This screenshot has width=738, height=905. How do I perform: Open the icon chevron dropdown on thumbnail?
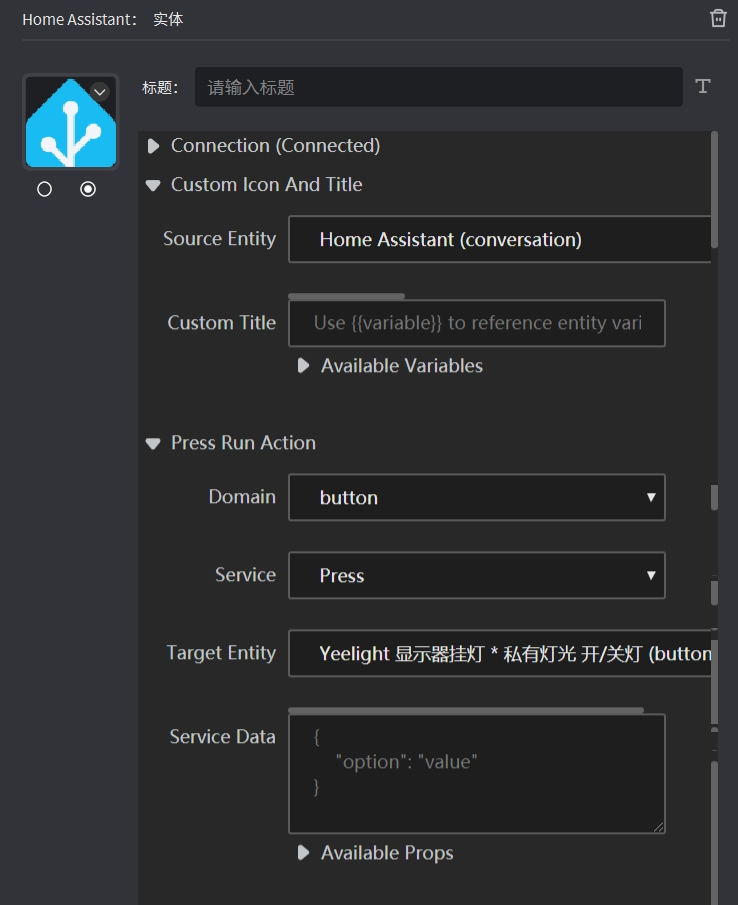(99, 92)
